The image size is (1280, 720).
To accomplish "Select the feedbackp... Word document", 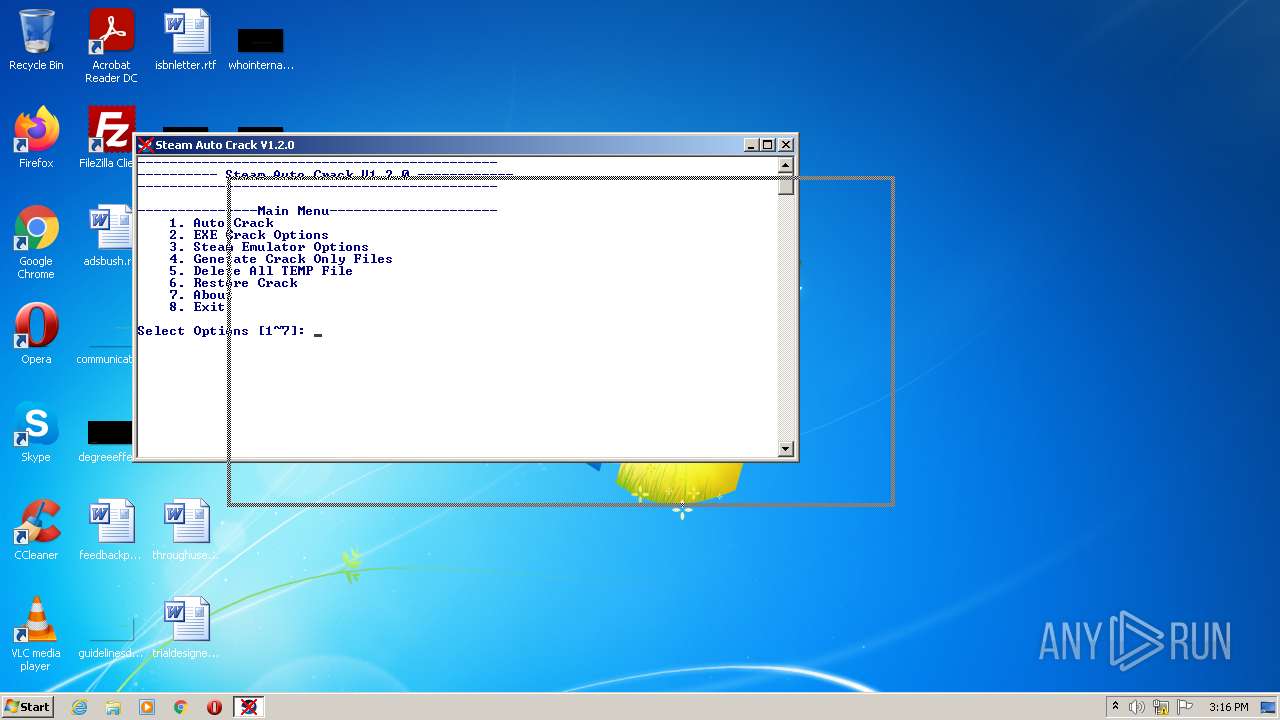I will coord(111,530).
